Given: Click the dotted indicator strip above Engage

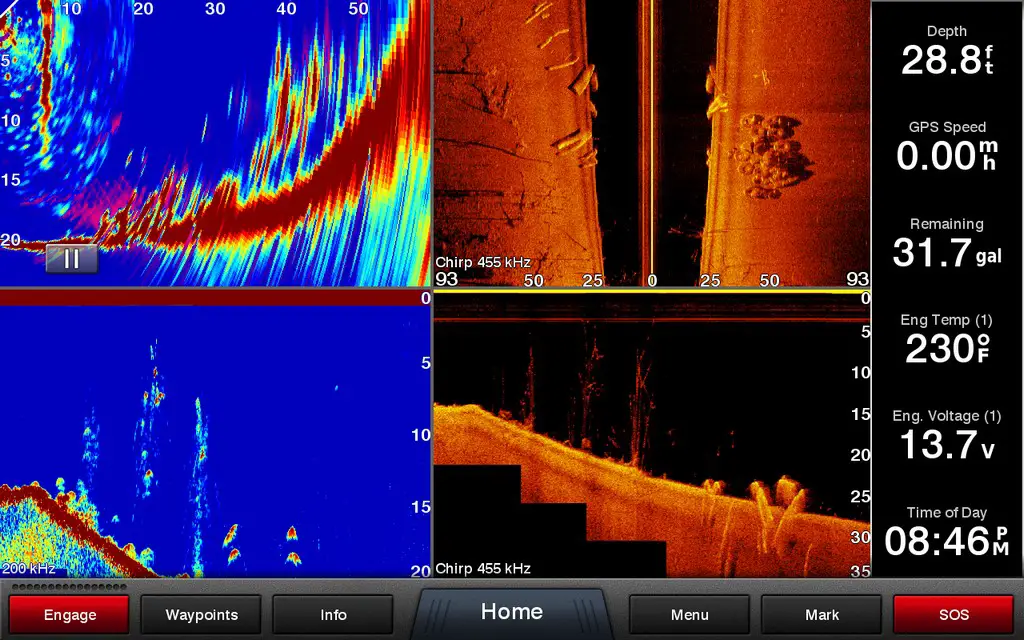Looking at the screenshot, I should (70, 586).
